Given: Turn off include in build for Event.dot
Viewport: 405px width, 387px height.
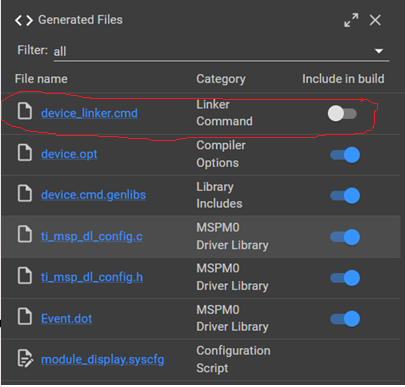Looking at the screenshot, I should tap(345, 319).
